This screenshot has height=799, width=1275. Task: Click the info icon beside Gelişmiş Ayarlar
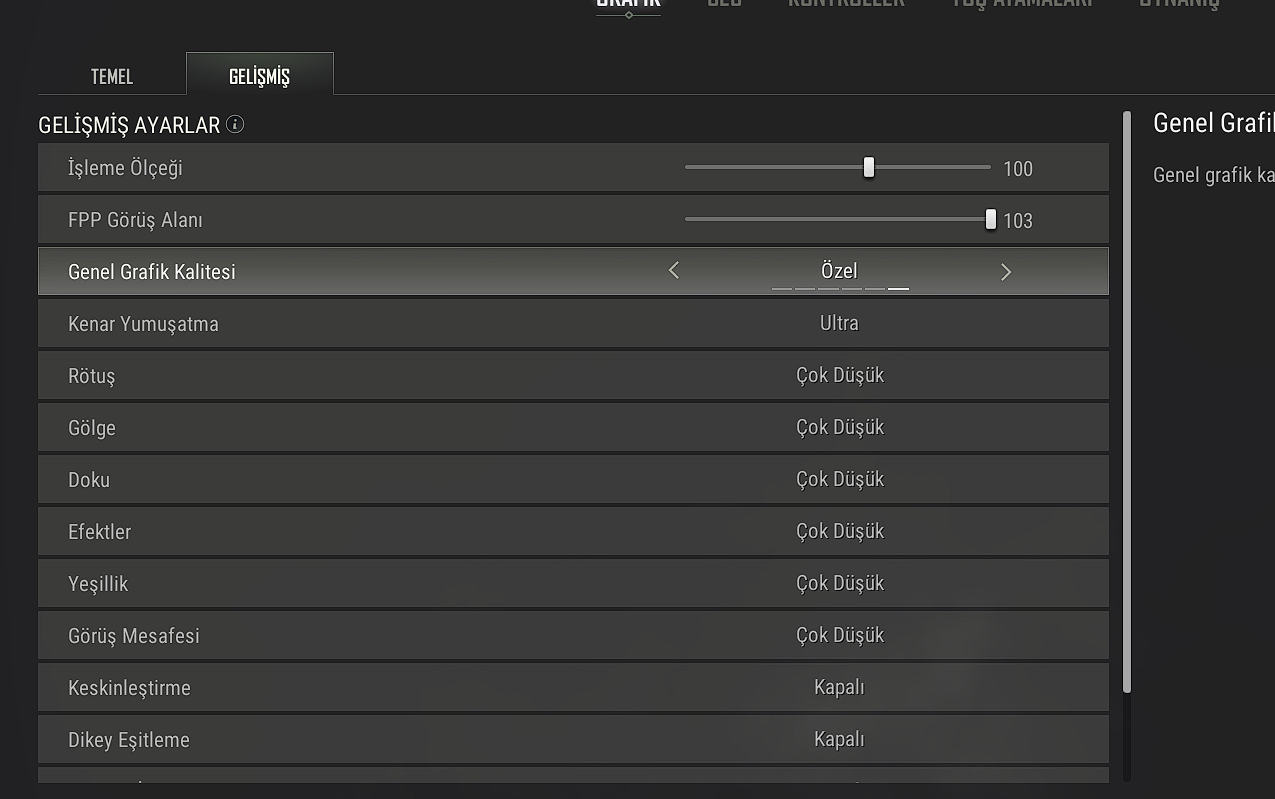click(x=235, y=124)
